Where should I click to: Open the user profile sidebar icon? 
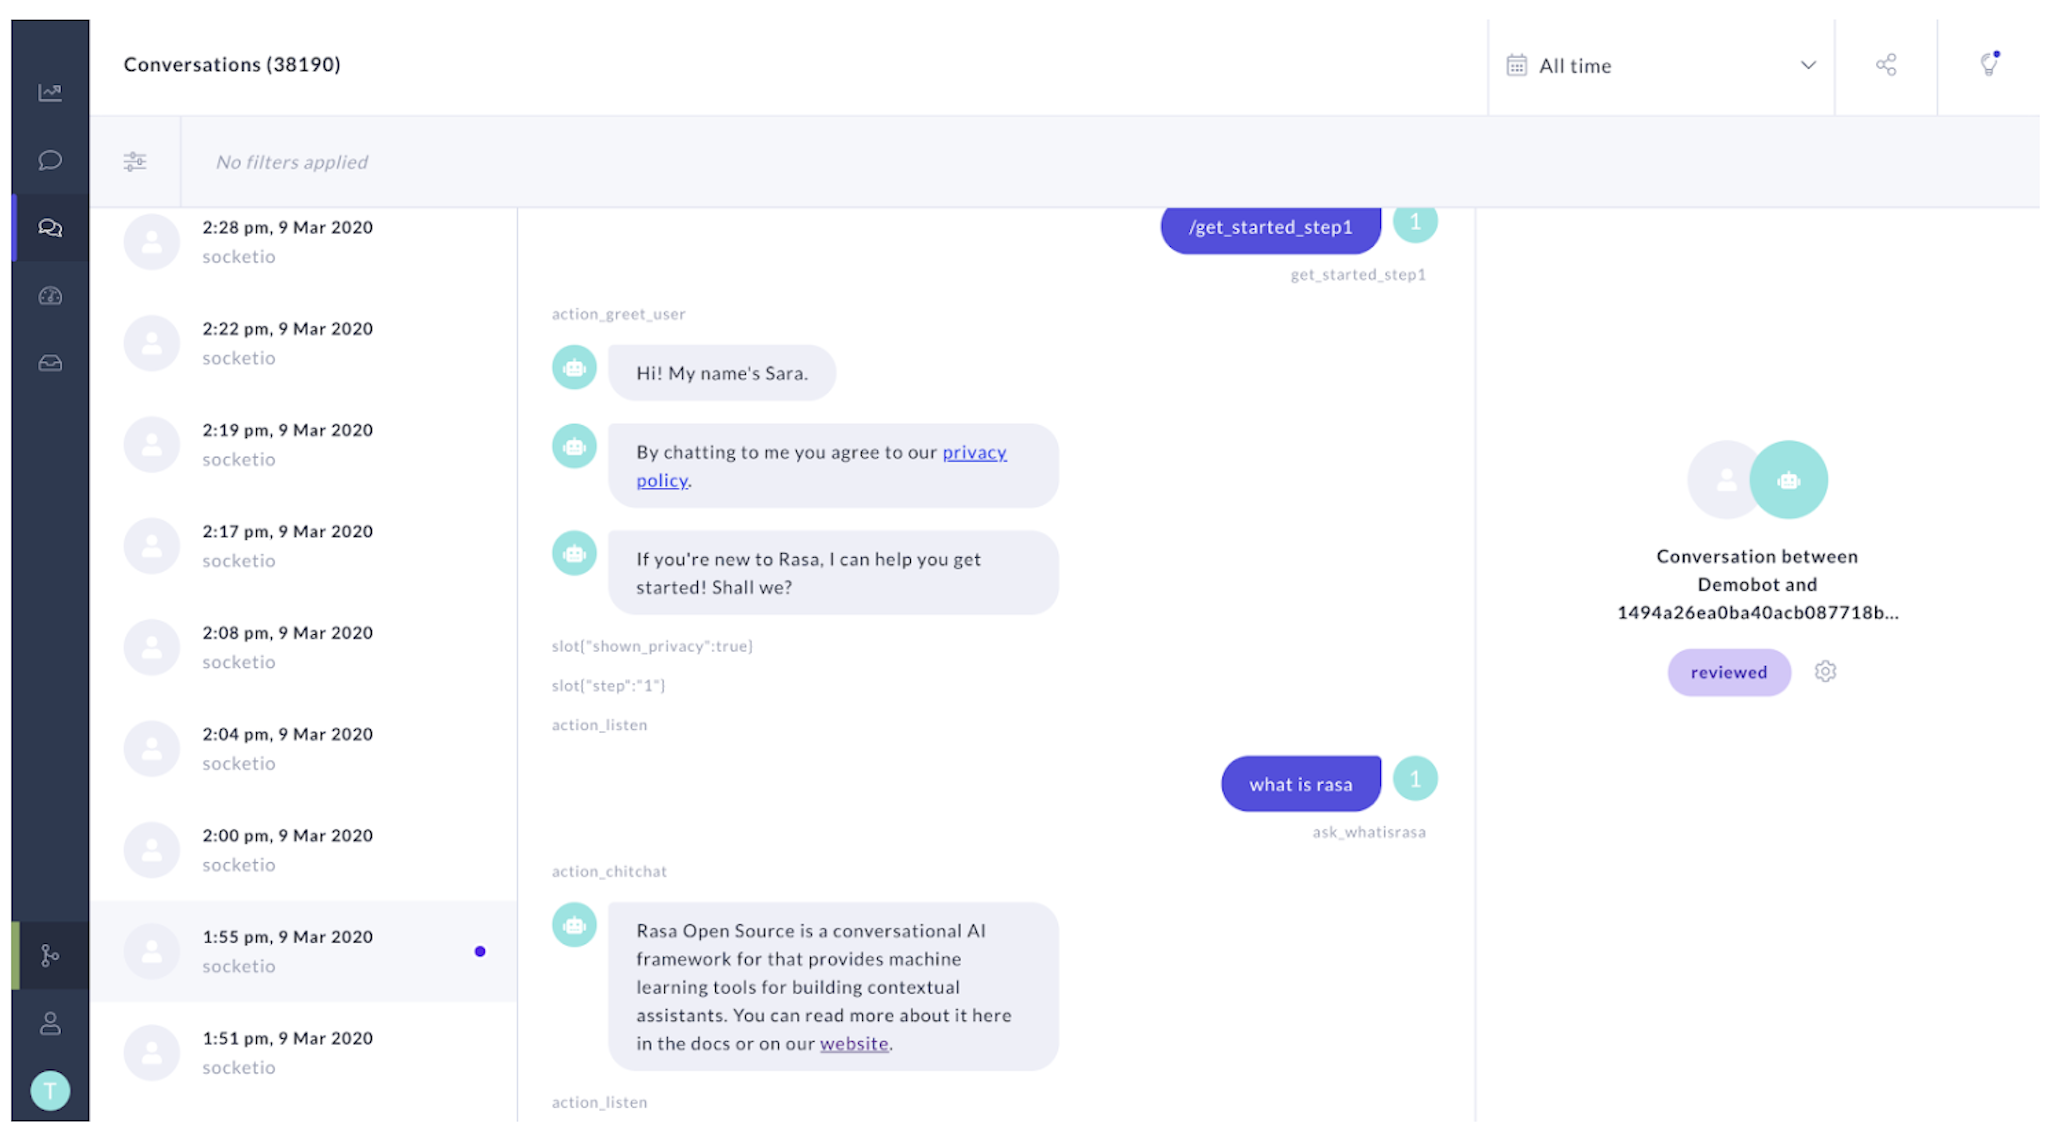click(50, 1023)
